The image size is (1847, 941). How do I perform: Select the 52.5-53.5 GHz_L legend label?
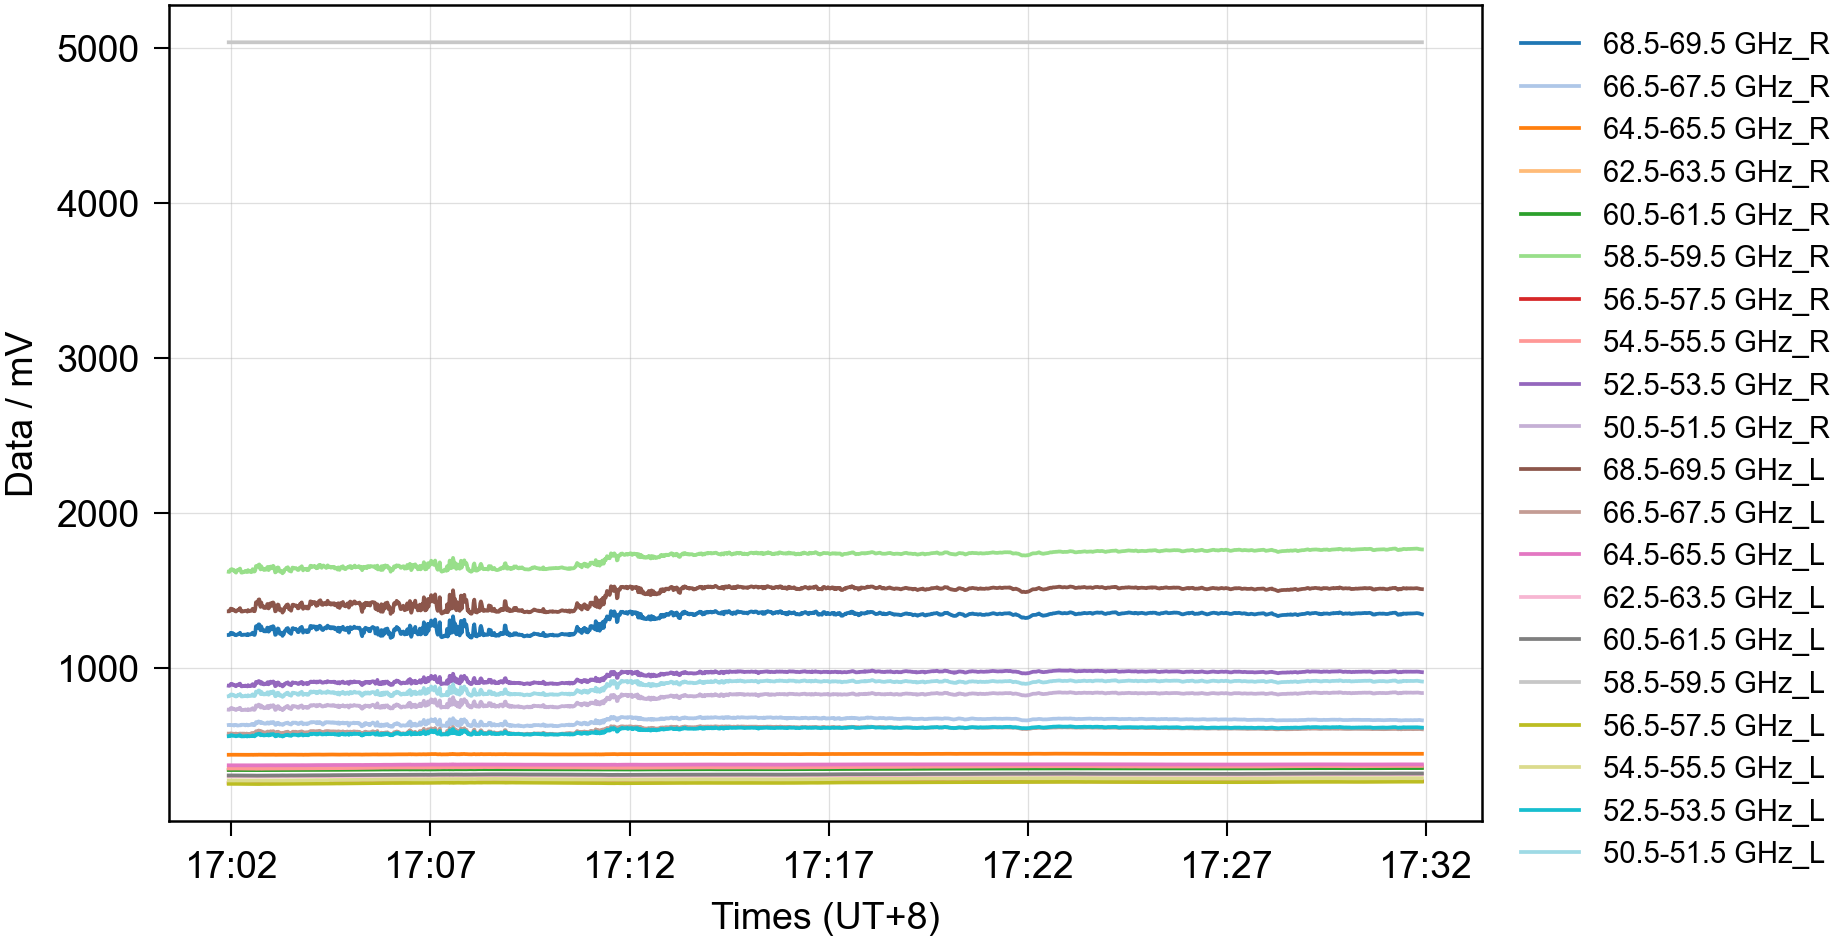tap(1714, 810)
